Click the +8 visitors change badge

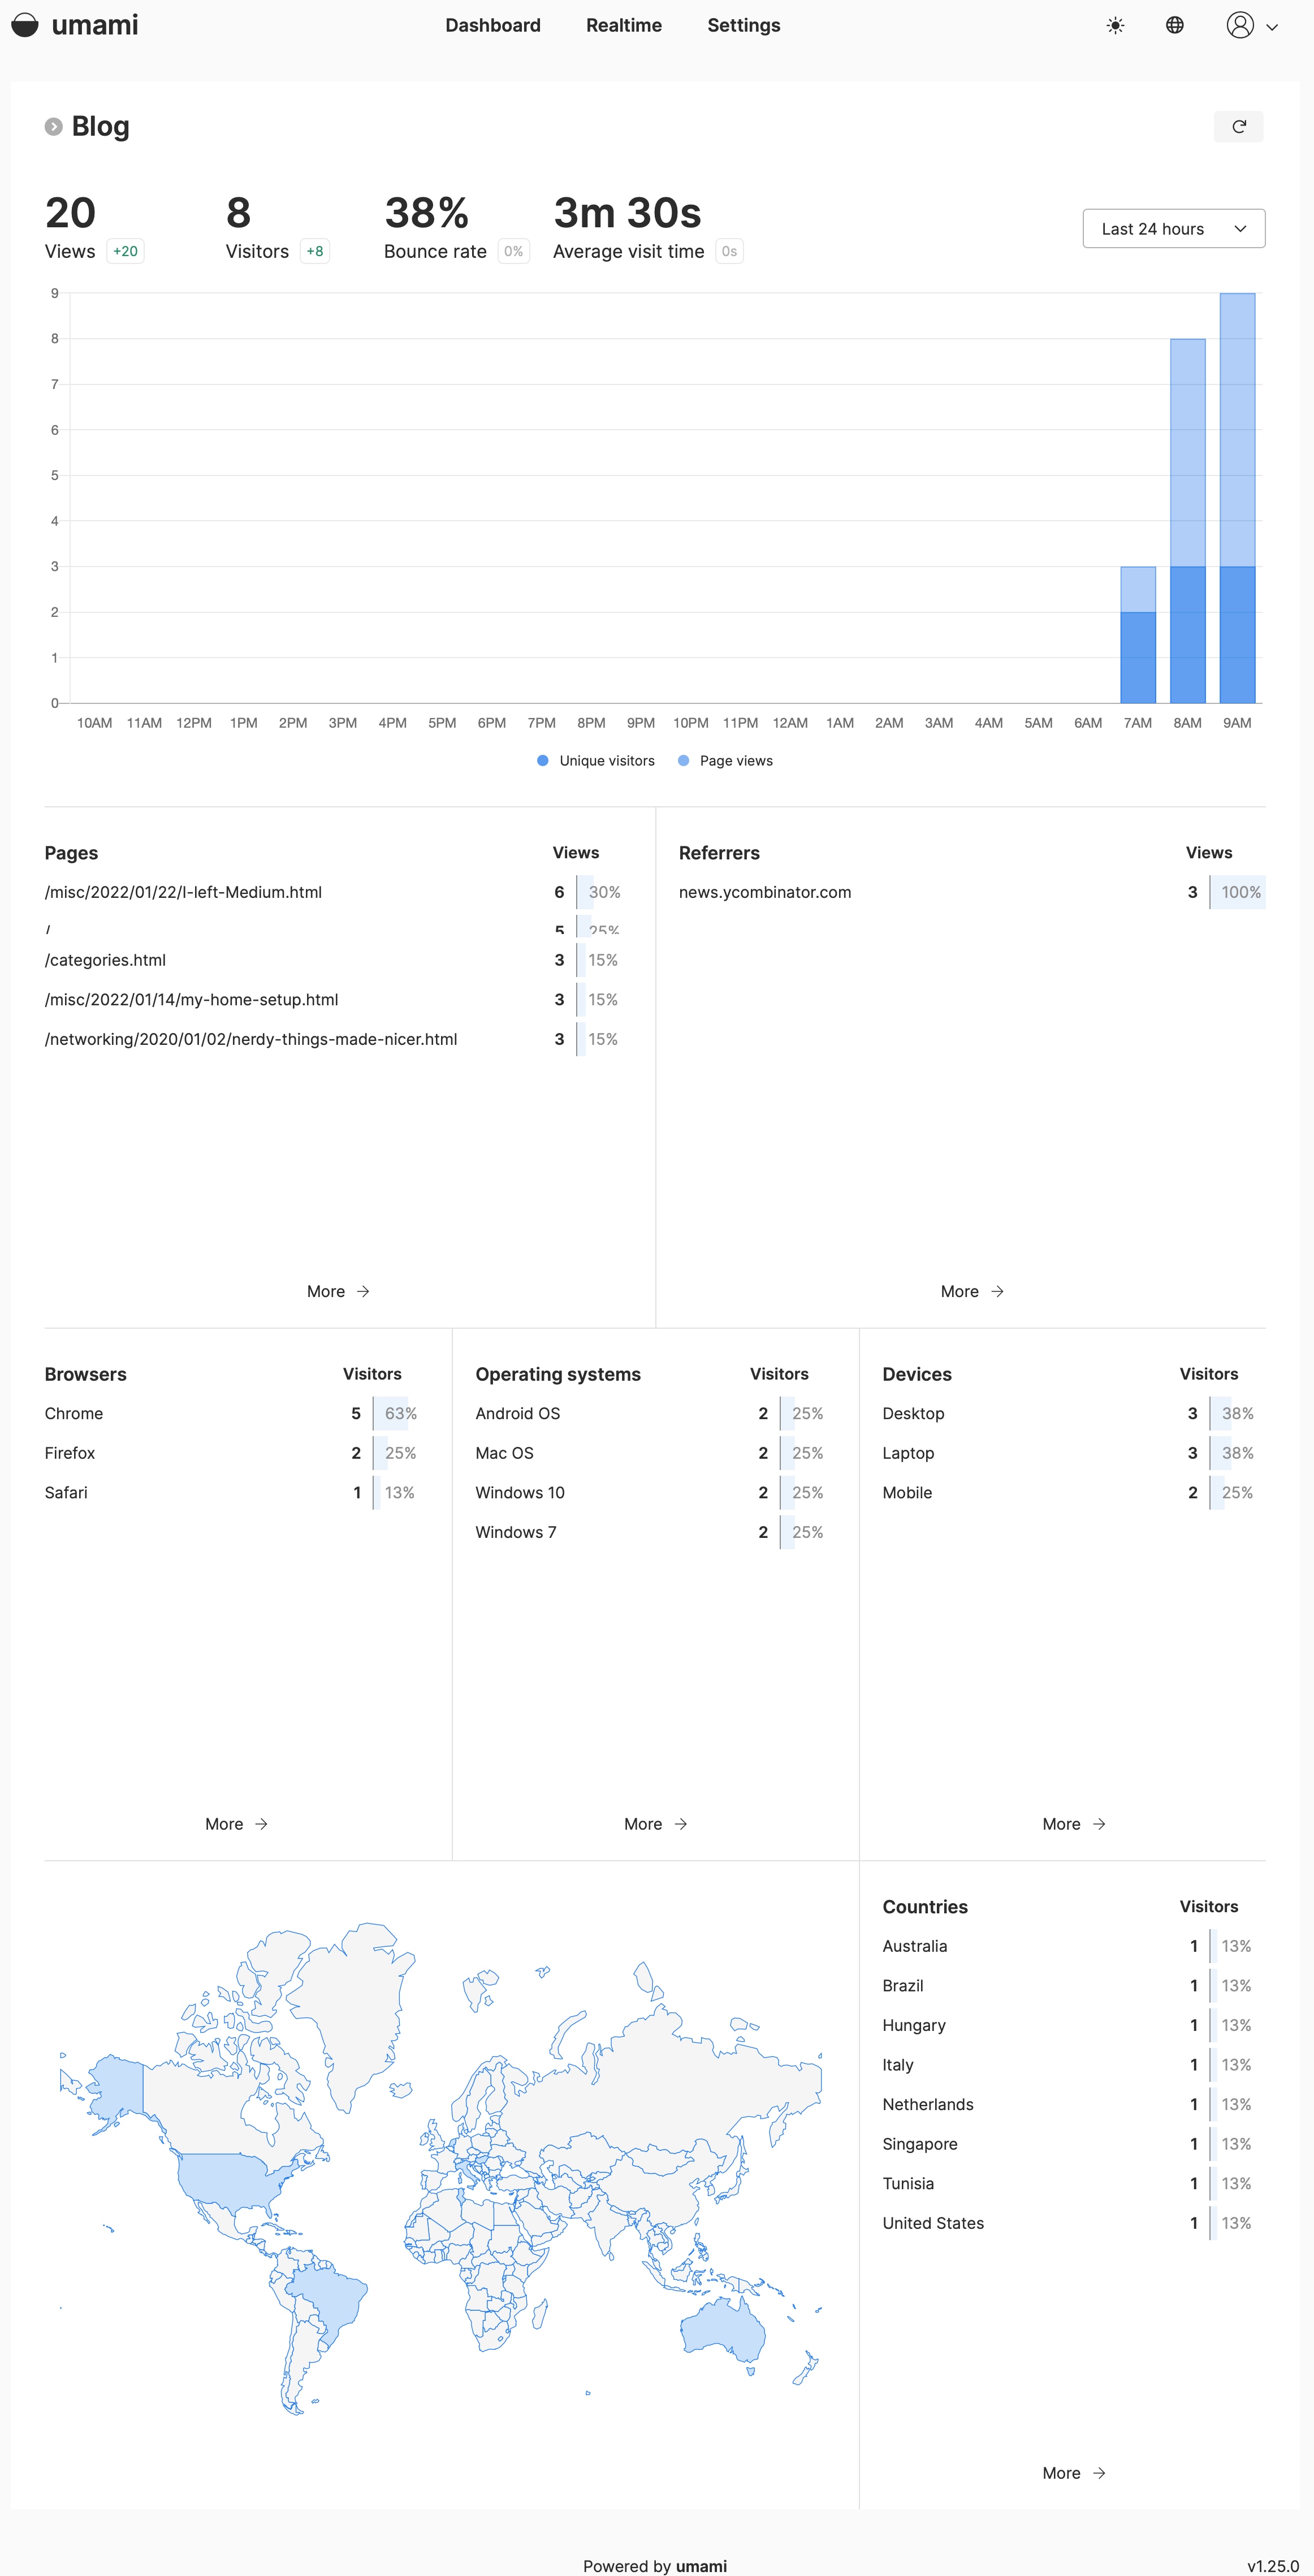click(x=314, y=252)
